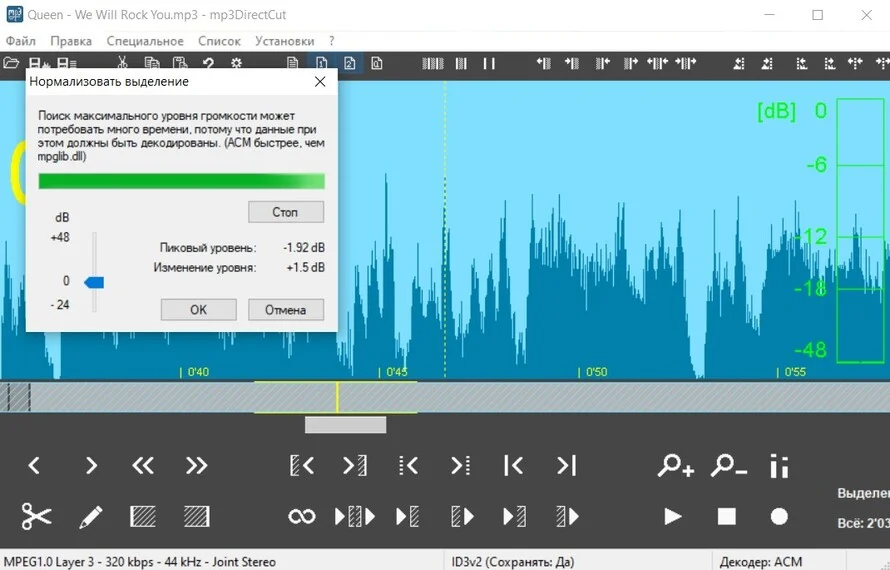890x570 pixels.
Task: Zoom out with the magnifier minus icon
Action: pos(728,466)
